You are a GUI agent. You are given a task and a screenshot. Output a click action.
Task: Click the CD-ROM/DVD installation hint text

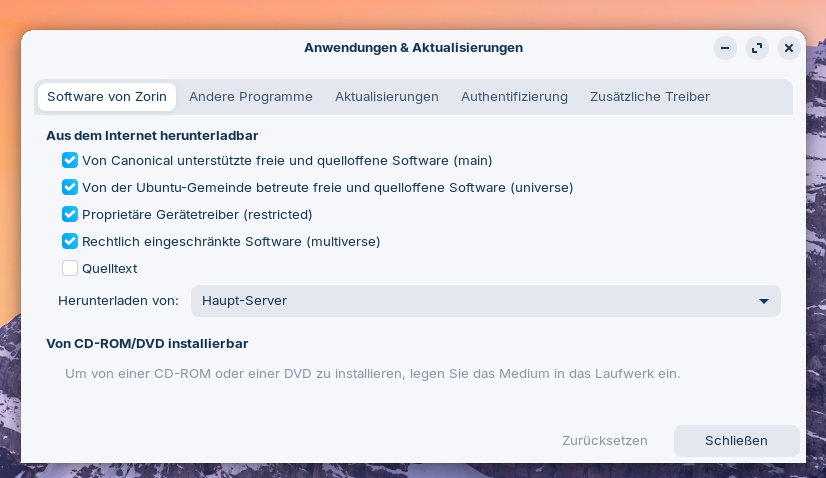372,374
